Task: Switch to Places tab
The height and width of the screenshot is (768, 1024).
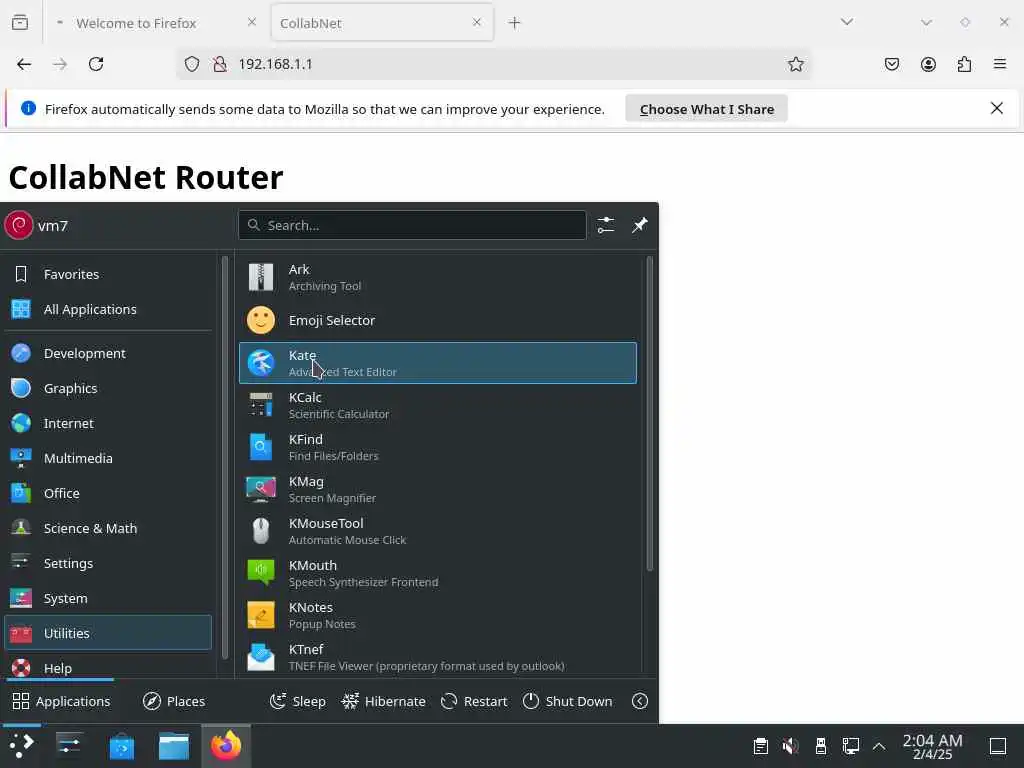Action: click(x=174, y=701)
